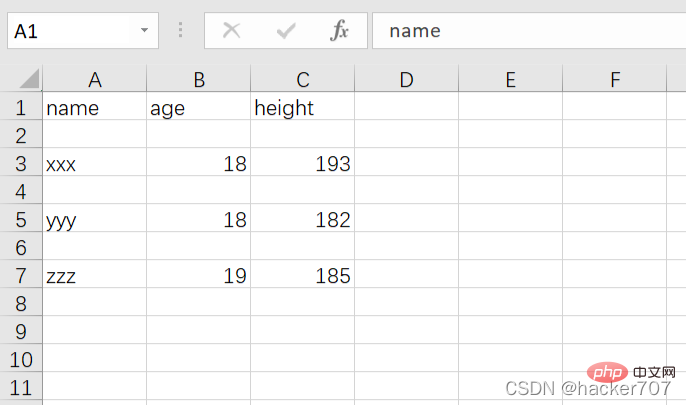Screen dimensions: 686x405
Task: Click the Select All corner triangle
Action: click(29, 79)
